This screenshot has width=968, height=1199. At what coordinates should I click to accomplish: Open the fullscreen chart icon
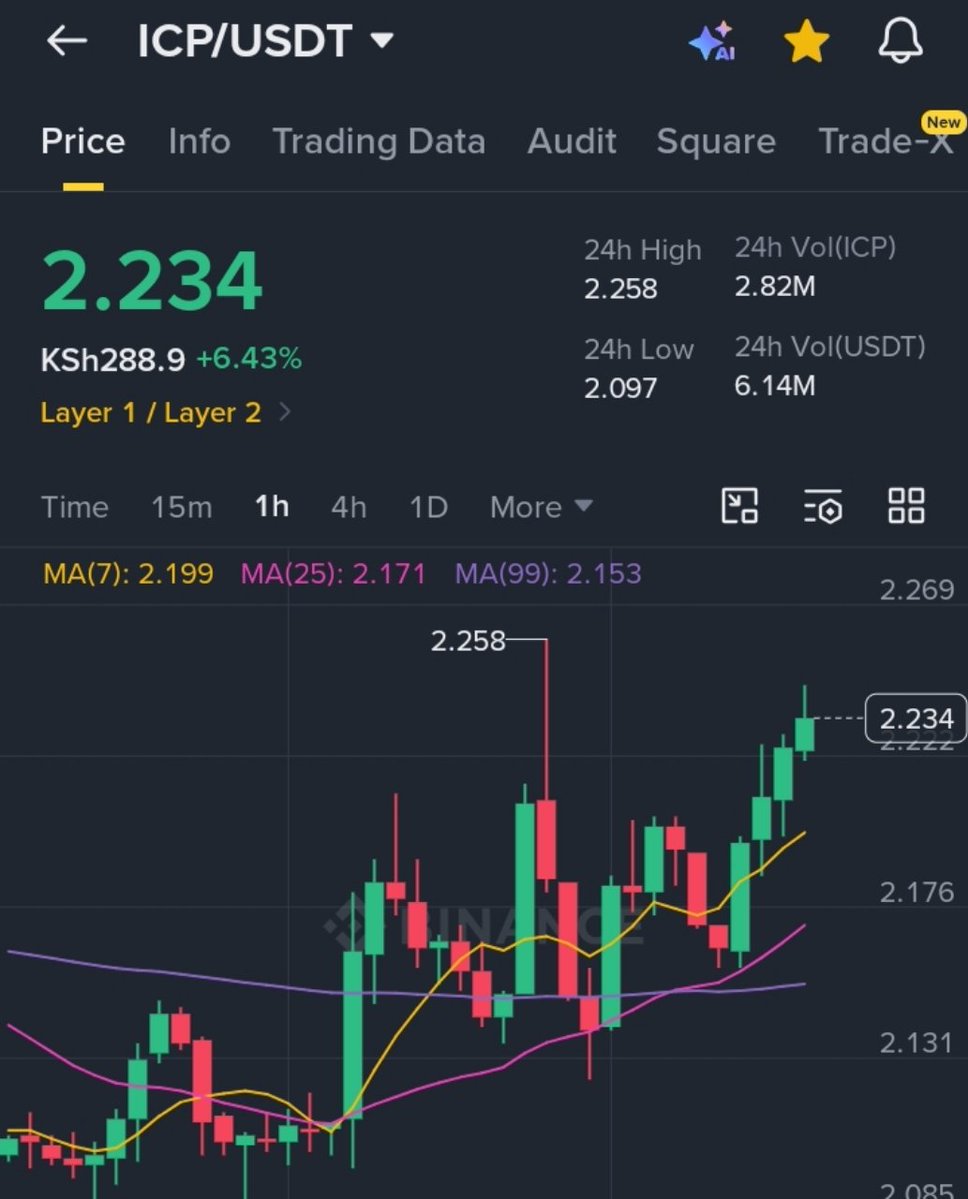click(x=739, y=506)
